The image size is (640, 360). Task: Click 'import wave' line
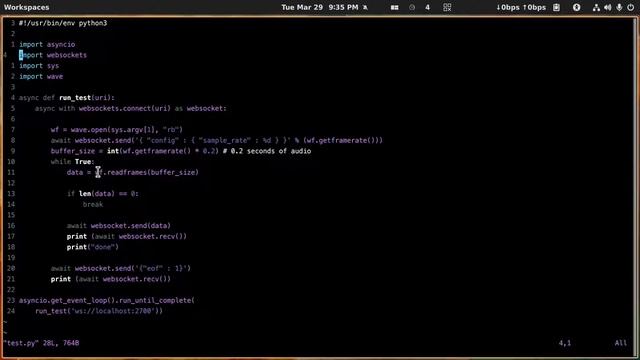point(41,76)
